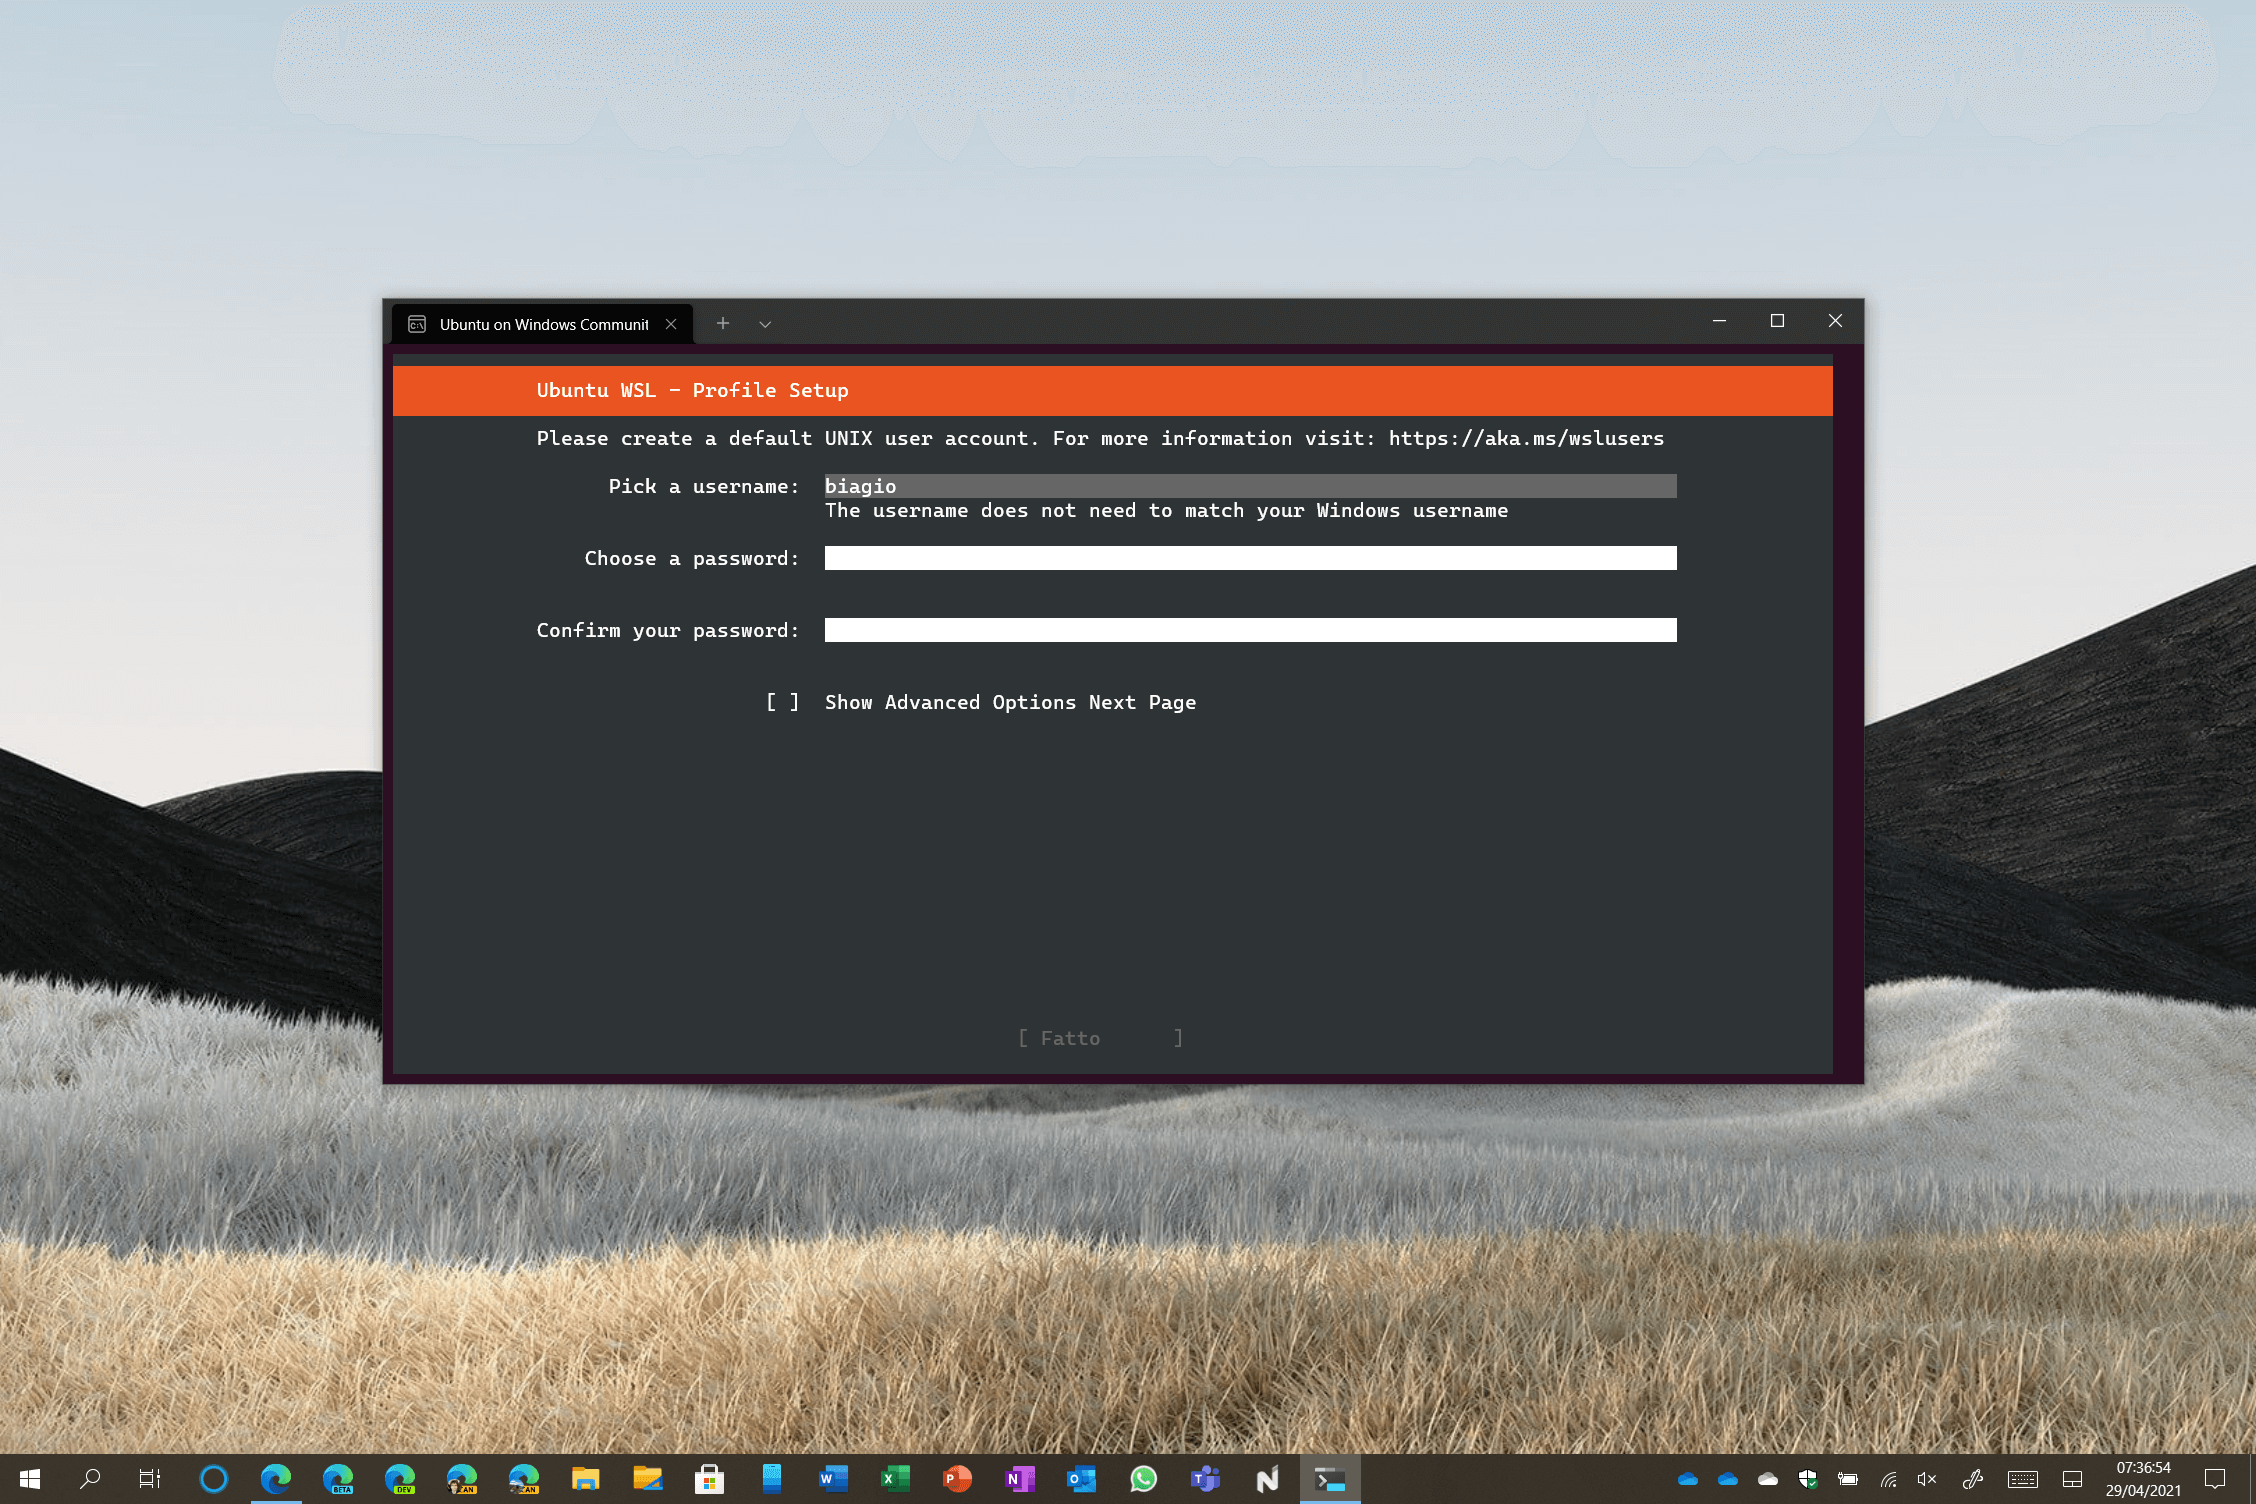Click the Windows Terminal taskbar icon
The height and width of the screenshot is (1504, 2256).
click(x=1330, y=1479)
